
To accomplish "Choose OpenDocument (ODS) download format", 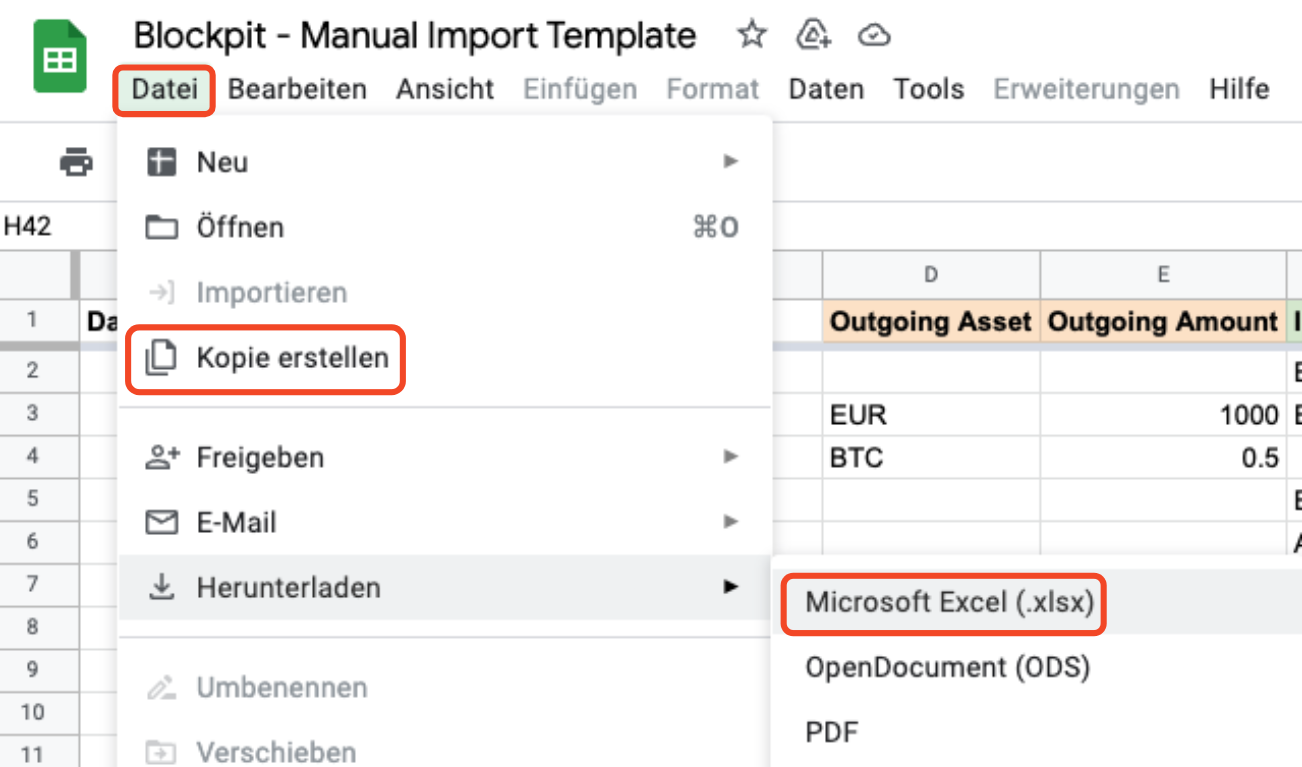I will (947, 667).
